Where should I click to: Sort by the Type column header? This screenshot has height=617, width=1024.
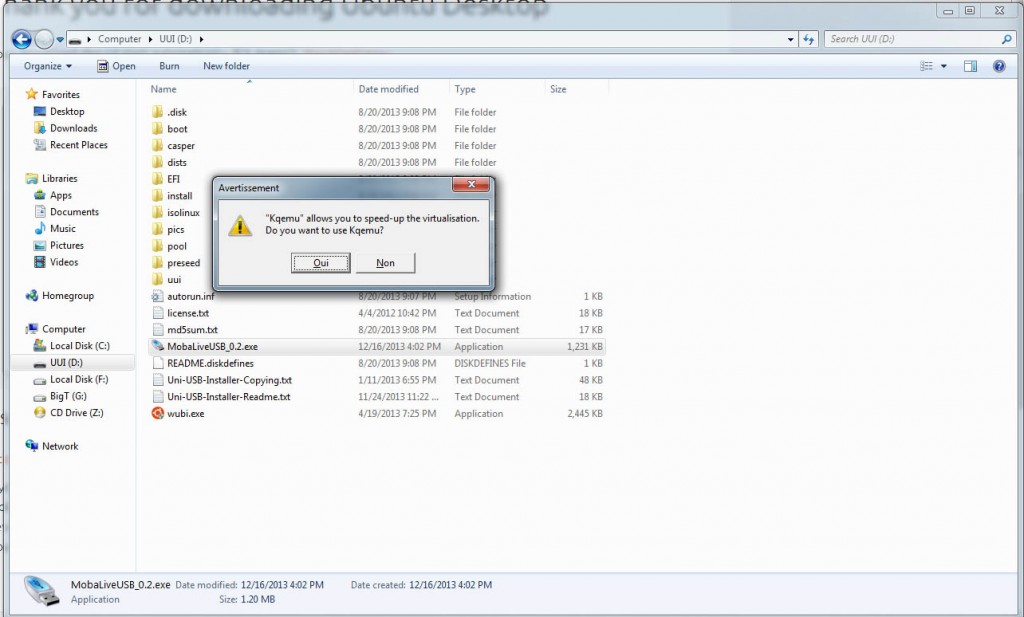(x=465, y=89)
